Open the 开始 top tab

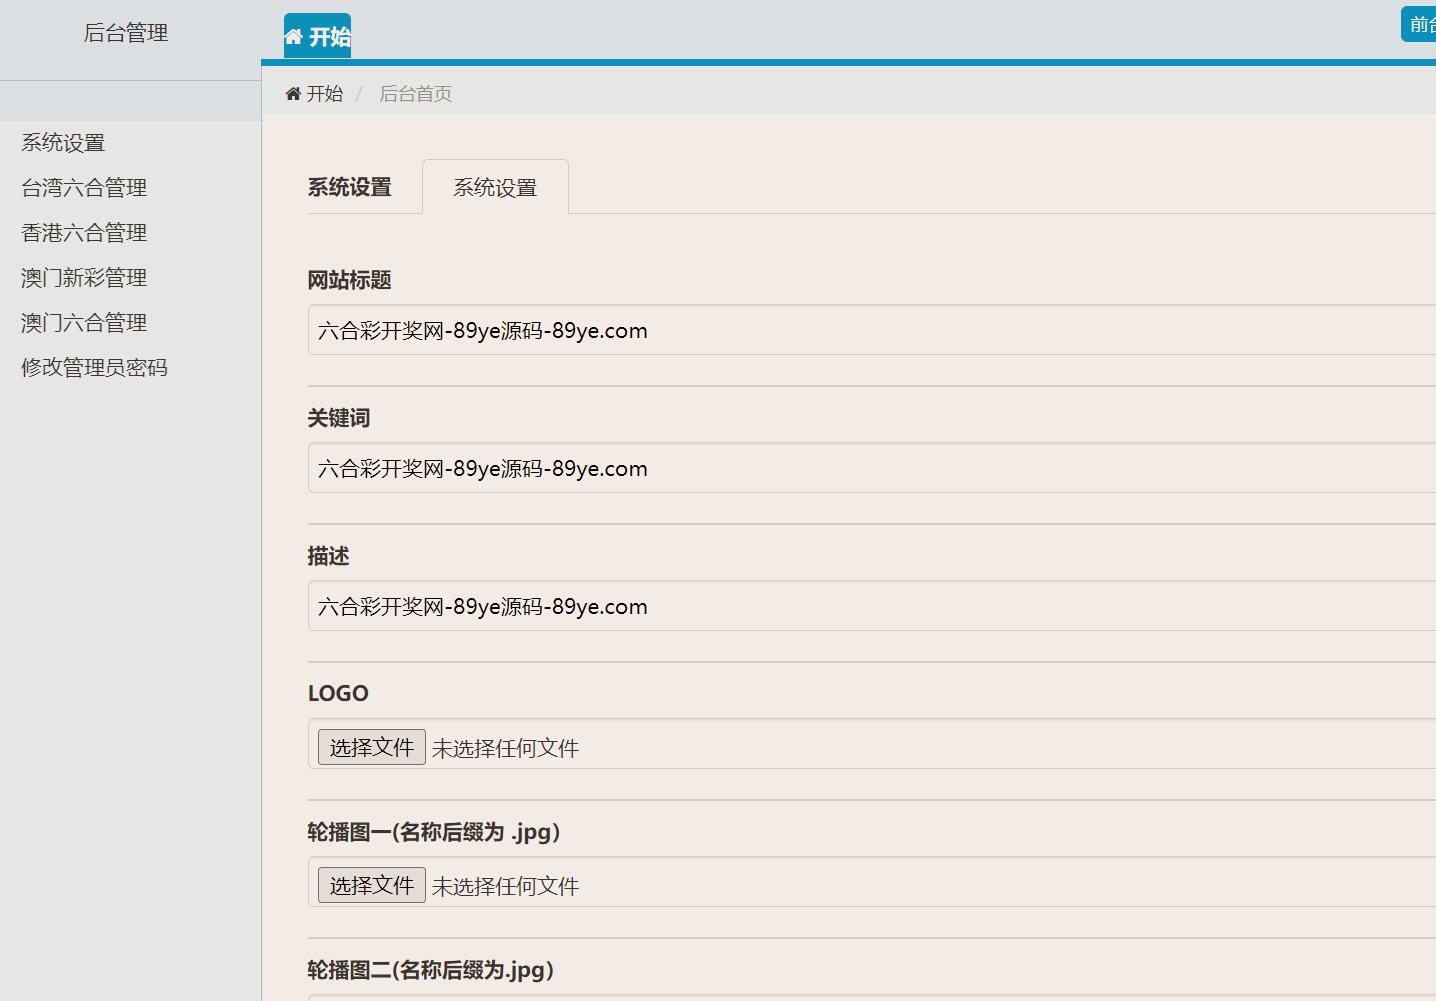click(x=317, y=36)
